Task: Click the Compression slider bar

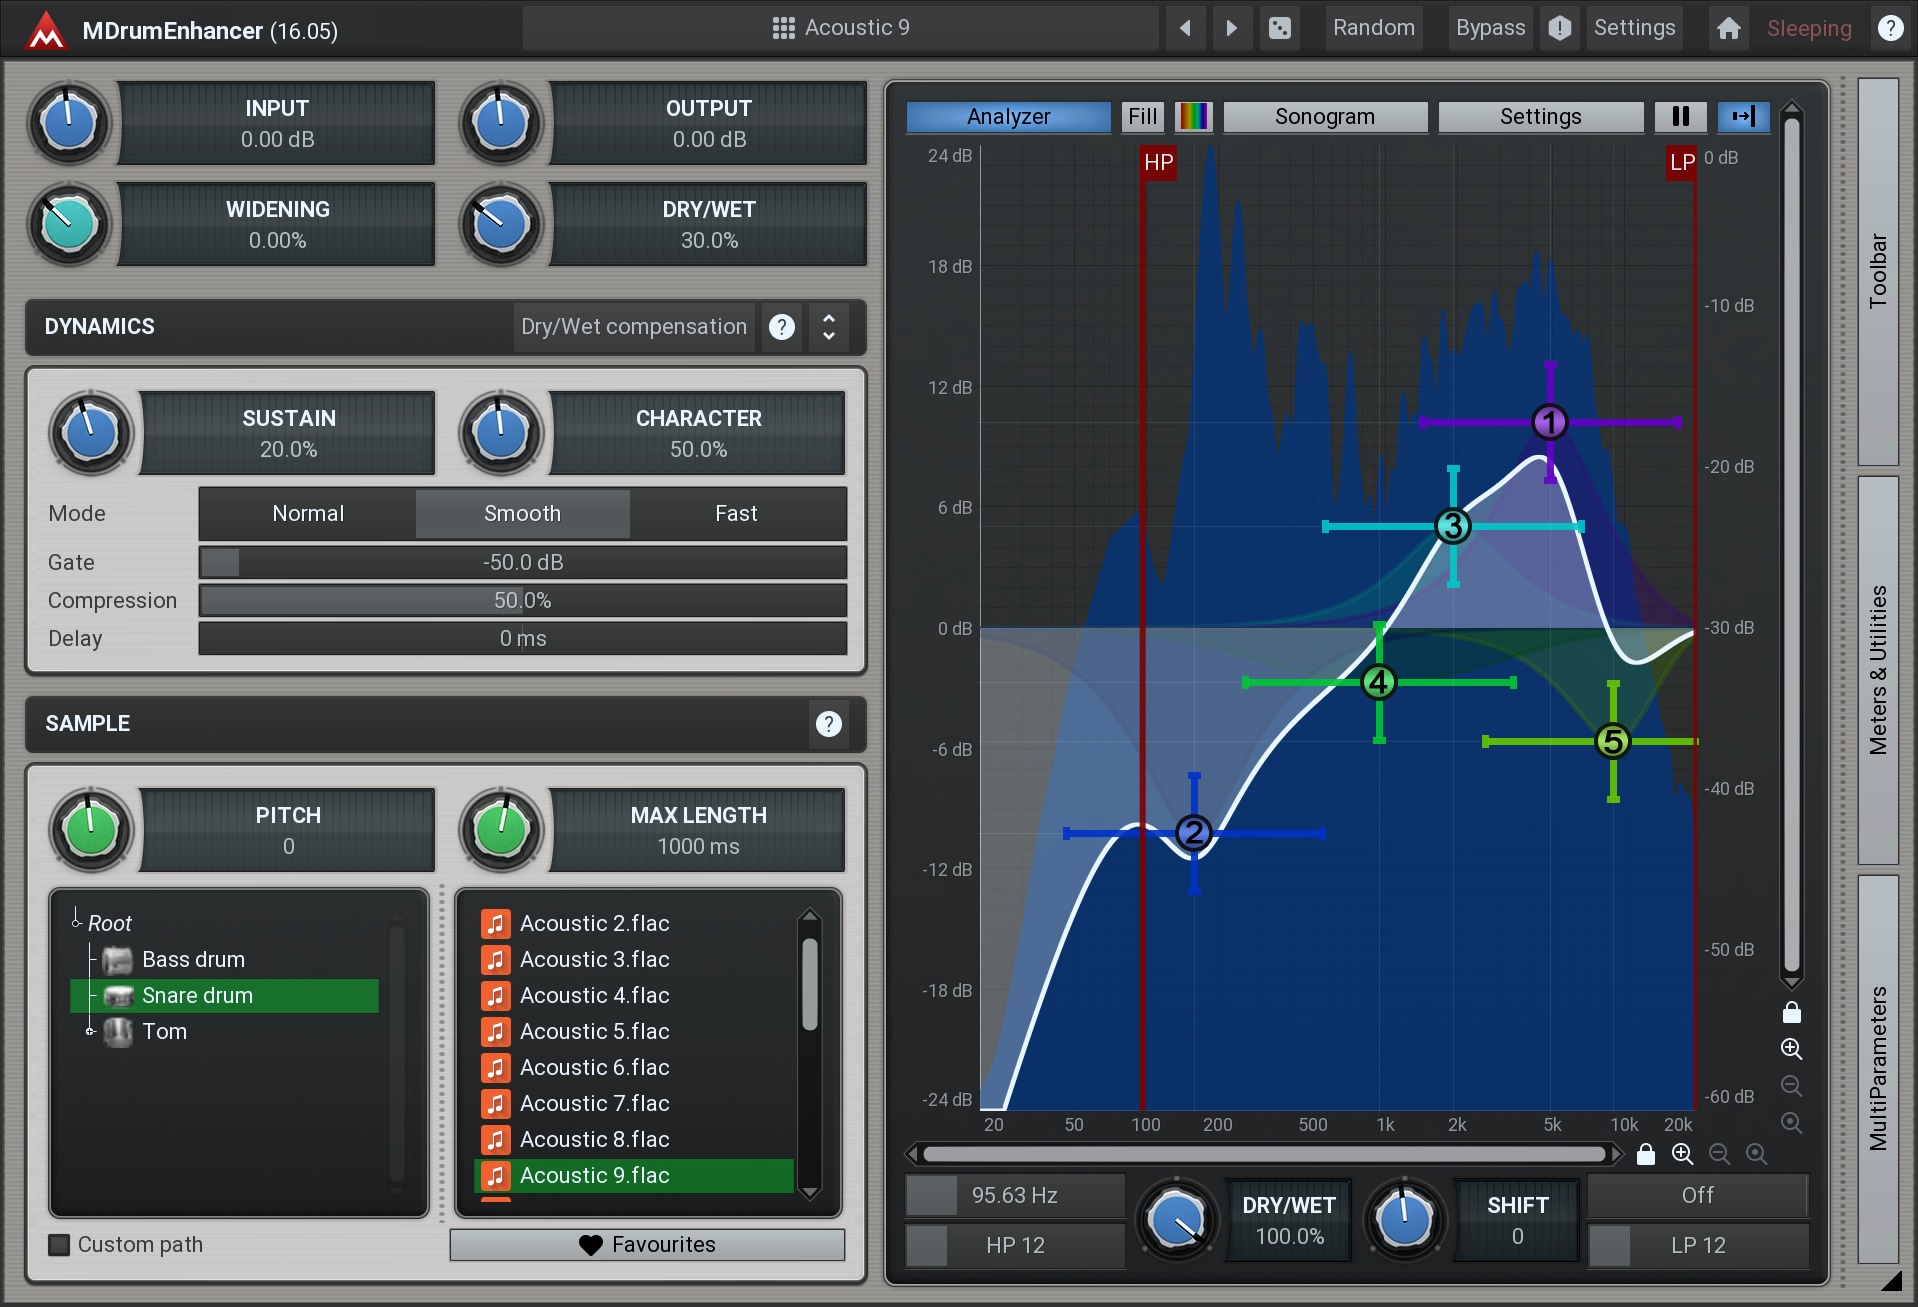Action: [522, 601]
